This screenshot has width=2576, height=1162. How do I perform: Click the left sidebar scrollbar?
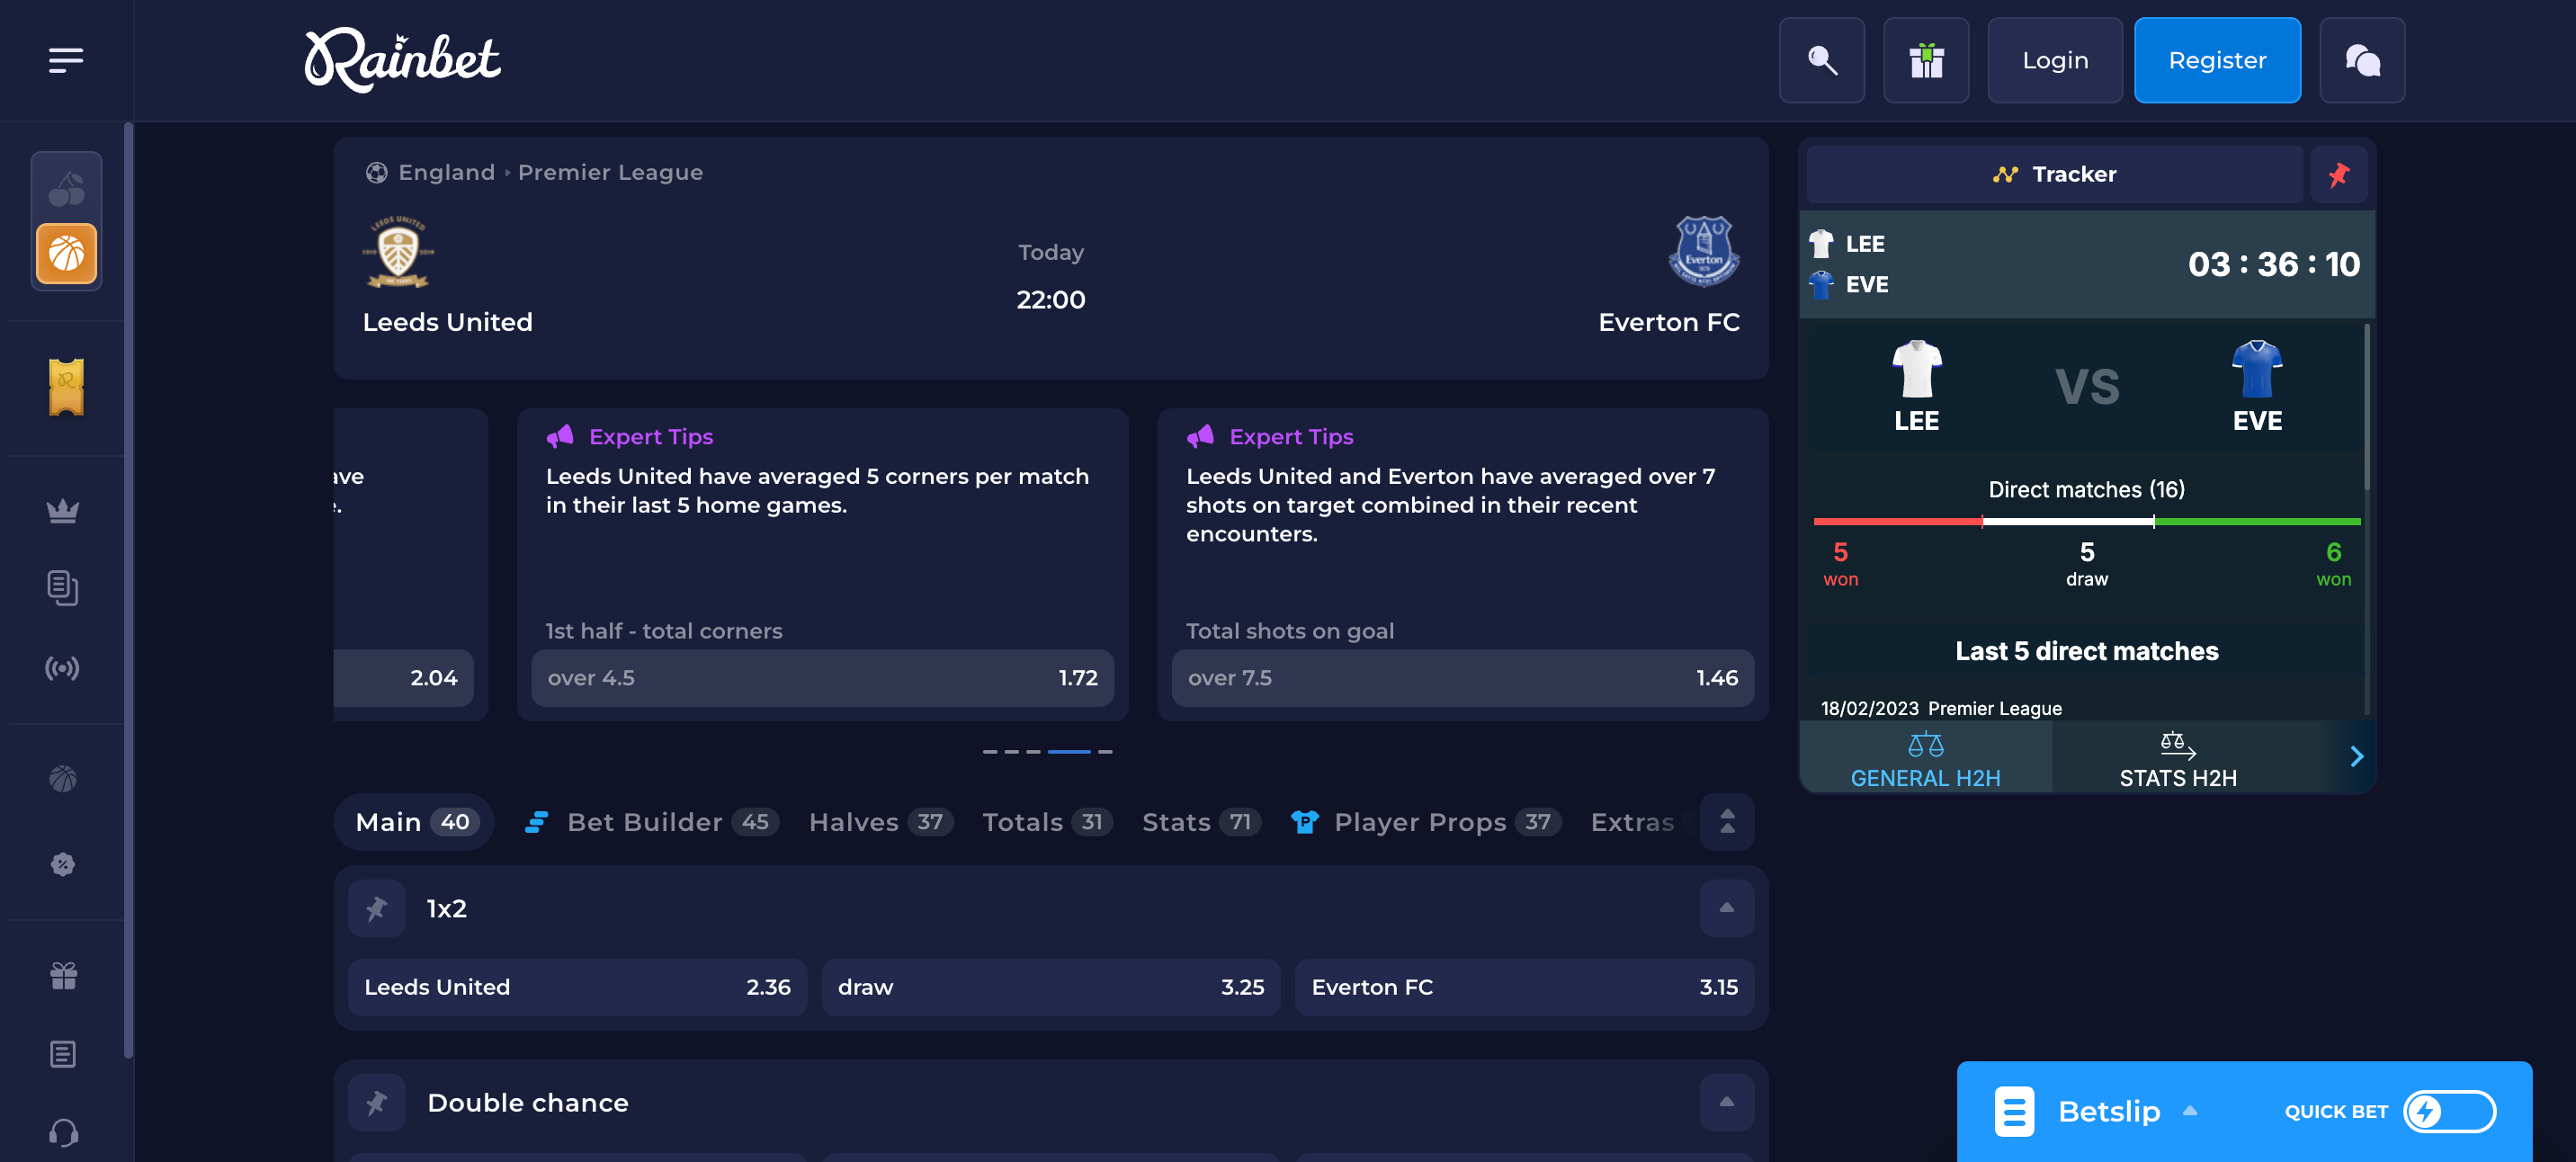(128, 590)
